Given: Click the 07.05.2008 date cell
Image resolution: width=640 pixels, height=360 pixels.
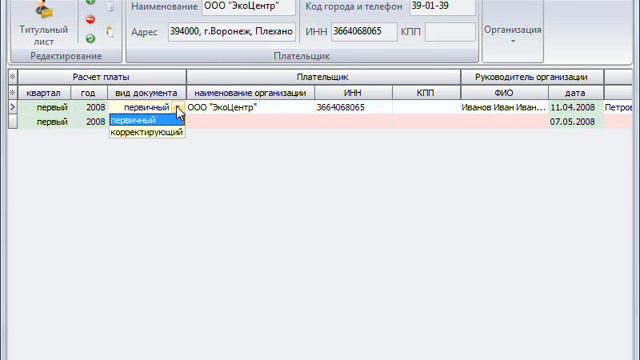Looking at the screenshot, I should coord(576,122).
